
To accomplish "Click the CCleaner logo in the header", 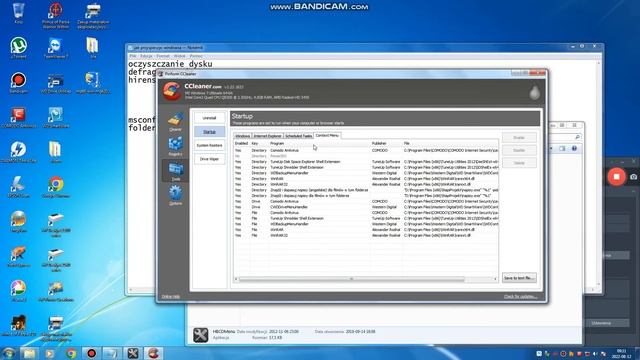I will tap(171, 91).
